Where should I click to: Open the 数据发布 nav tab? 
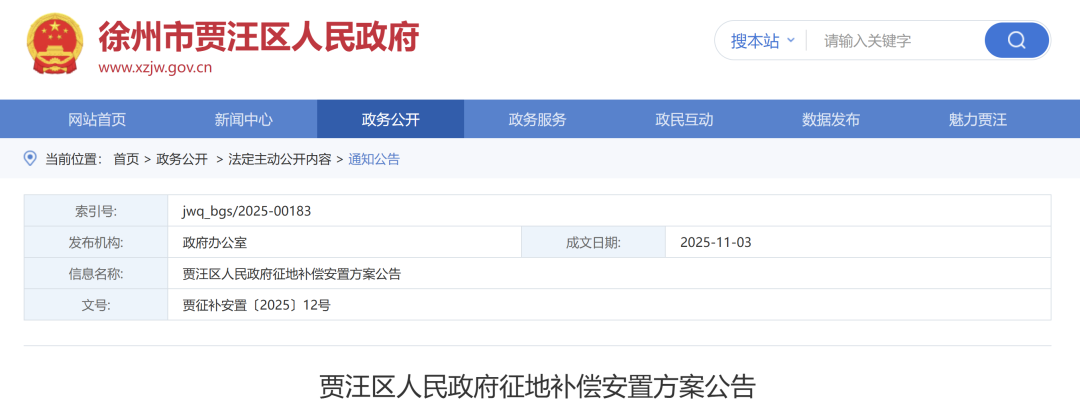tap(831, 119)
